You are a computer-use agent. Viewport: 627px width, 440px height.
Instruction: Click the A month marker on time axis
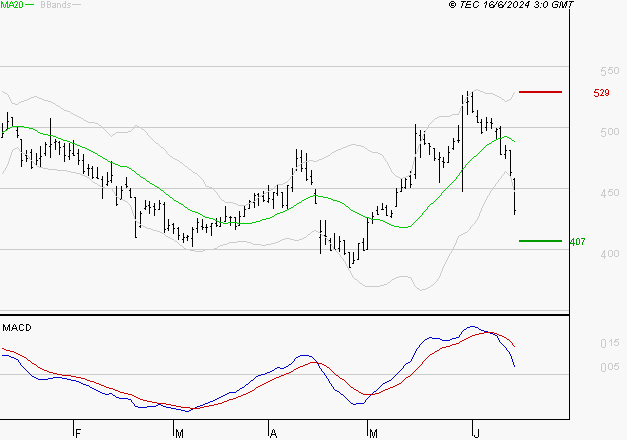[x=274, y=434]
